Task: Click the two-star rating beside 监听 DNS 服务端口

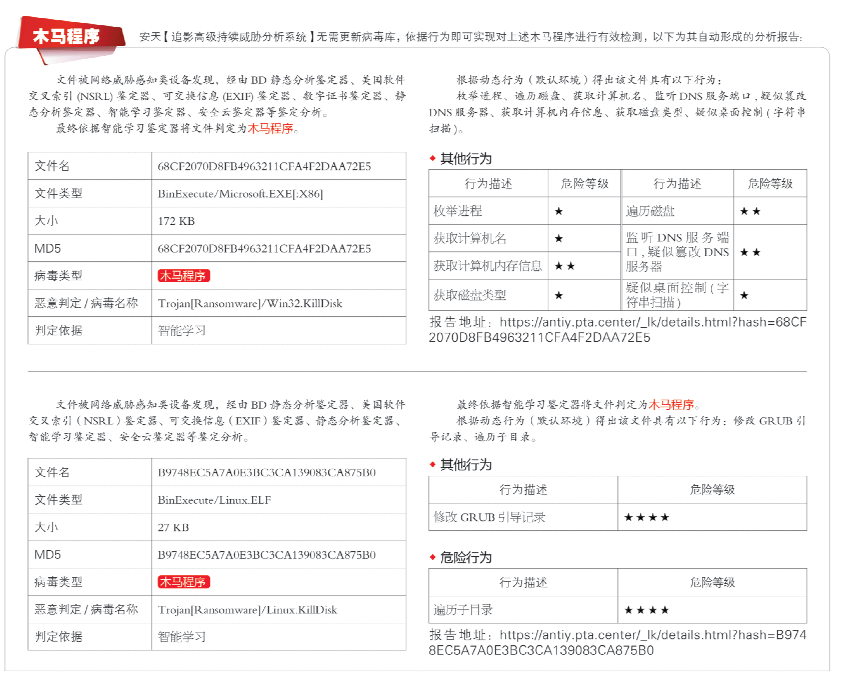Action: click(750, 252)
